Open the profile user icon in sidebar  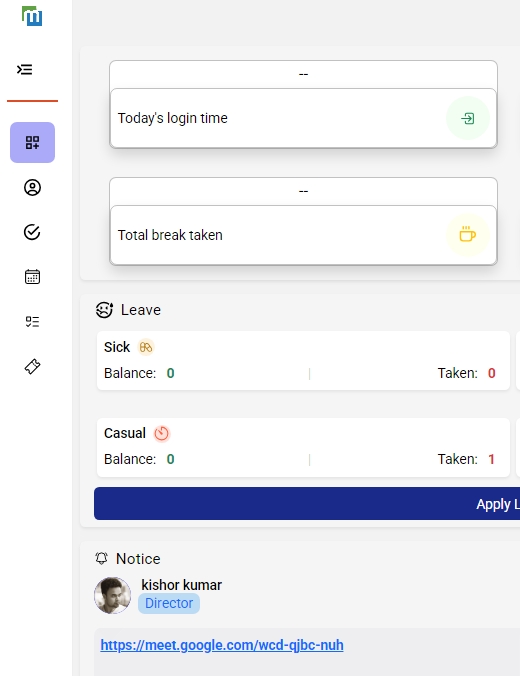(32, 188)
